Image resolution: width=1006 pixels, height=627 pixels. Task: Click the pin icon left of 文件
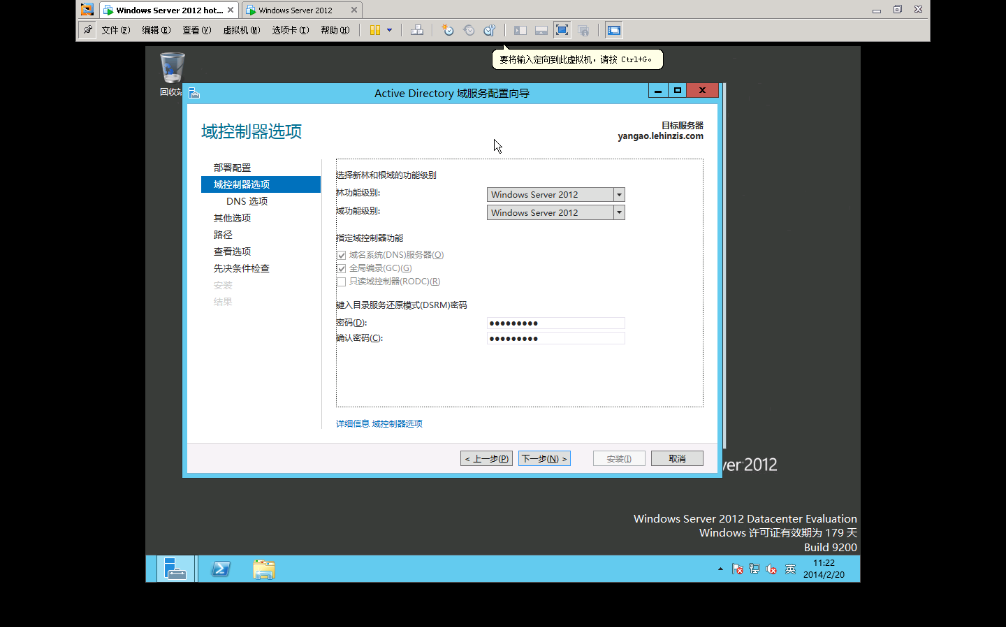coord(87,30)
